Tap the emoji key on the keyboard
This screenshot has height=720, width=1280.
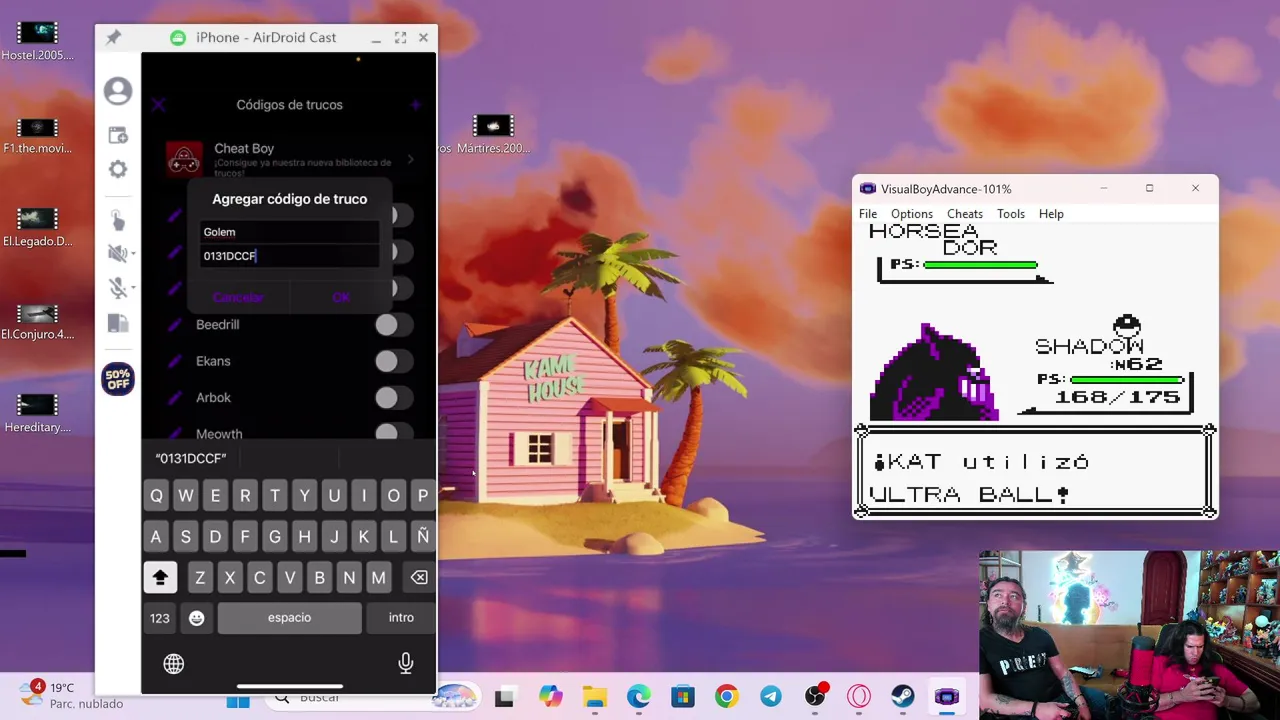tap(197, 618)
